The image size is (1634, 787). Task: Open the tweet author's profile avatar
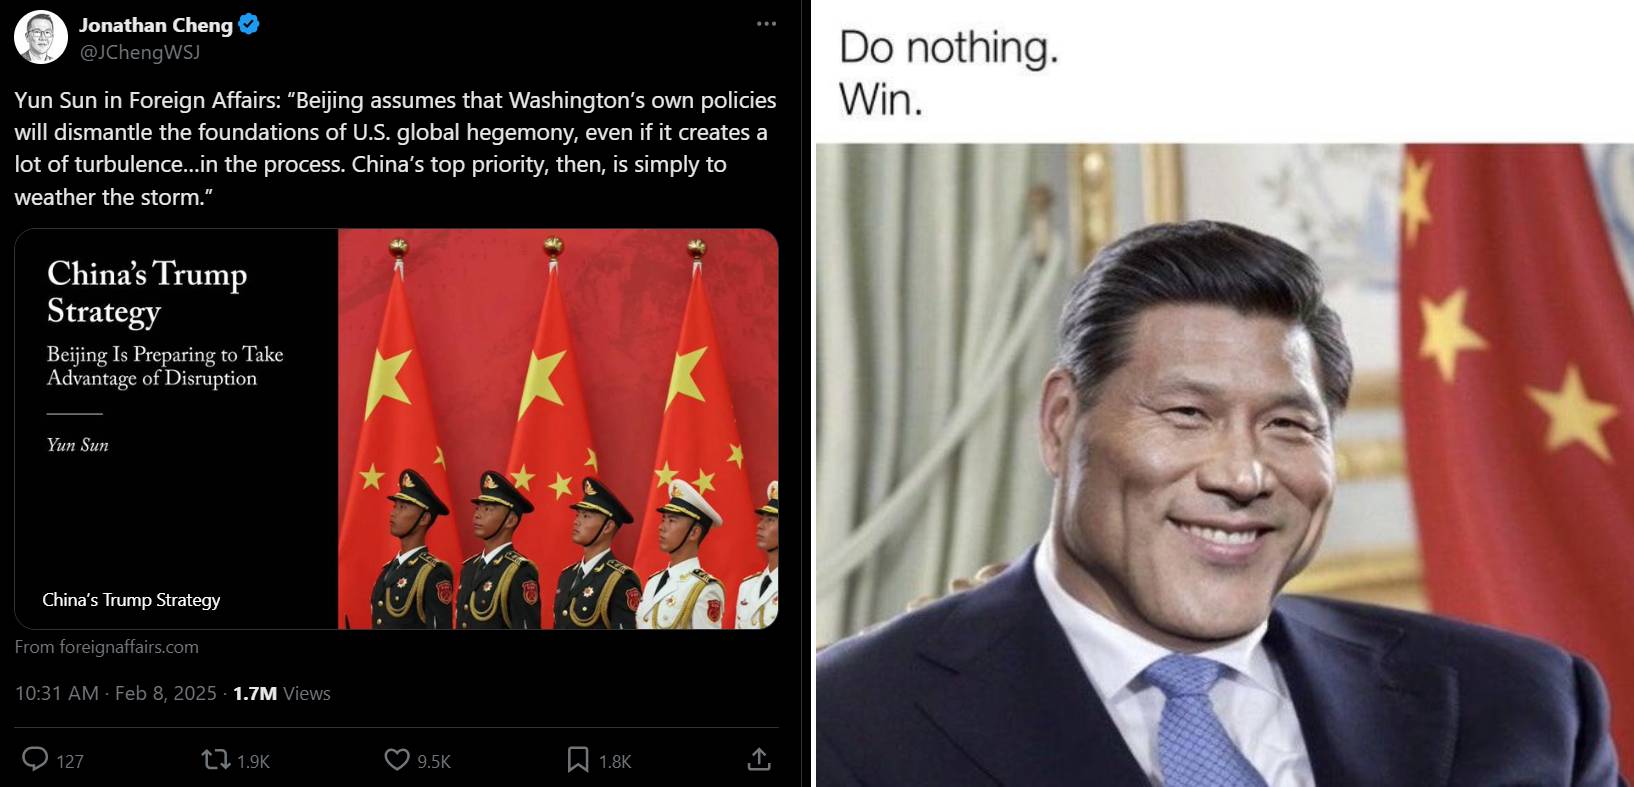(x=40, y=37)
